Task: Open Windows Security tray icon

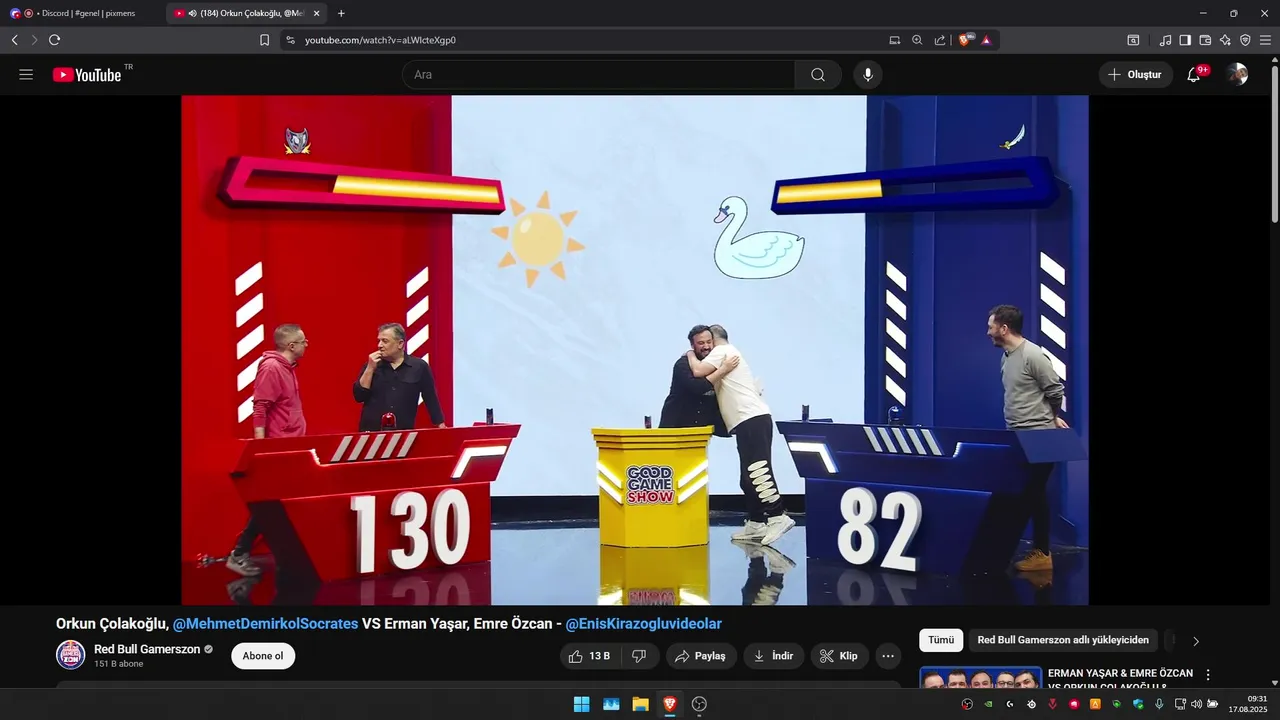Action: pos(1138,704)
